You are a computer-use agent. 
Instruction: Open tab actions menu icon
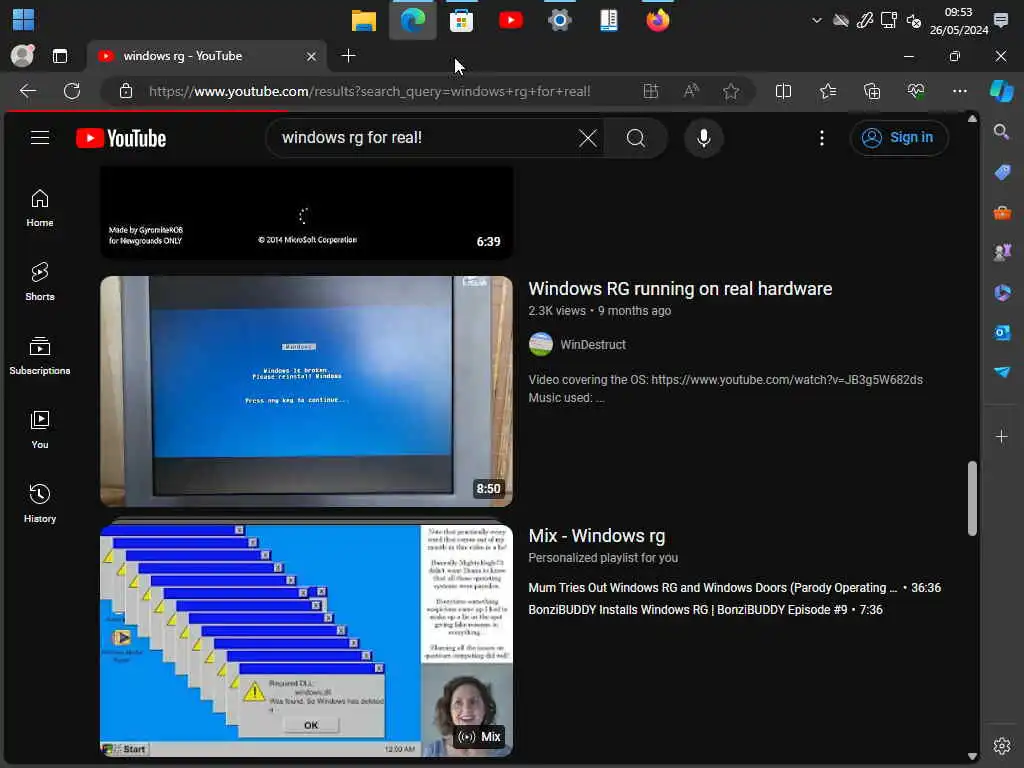pos(60,56)
